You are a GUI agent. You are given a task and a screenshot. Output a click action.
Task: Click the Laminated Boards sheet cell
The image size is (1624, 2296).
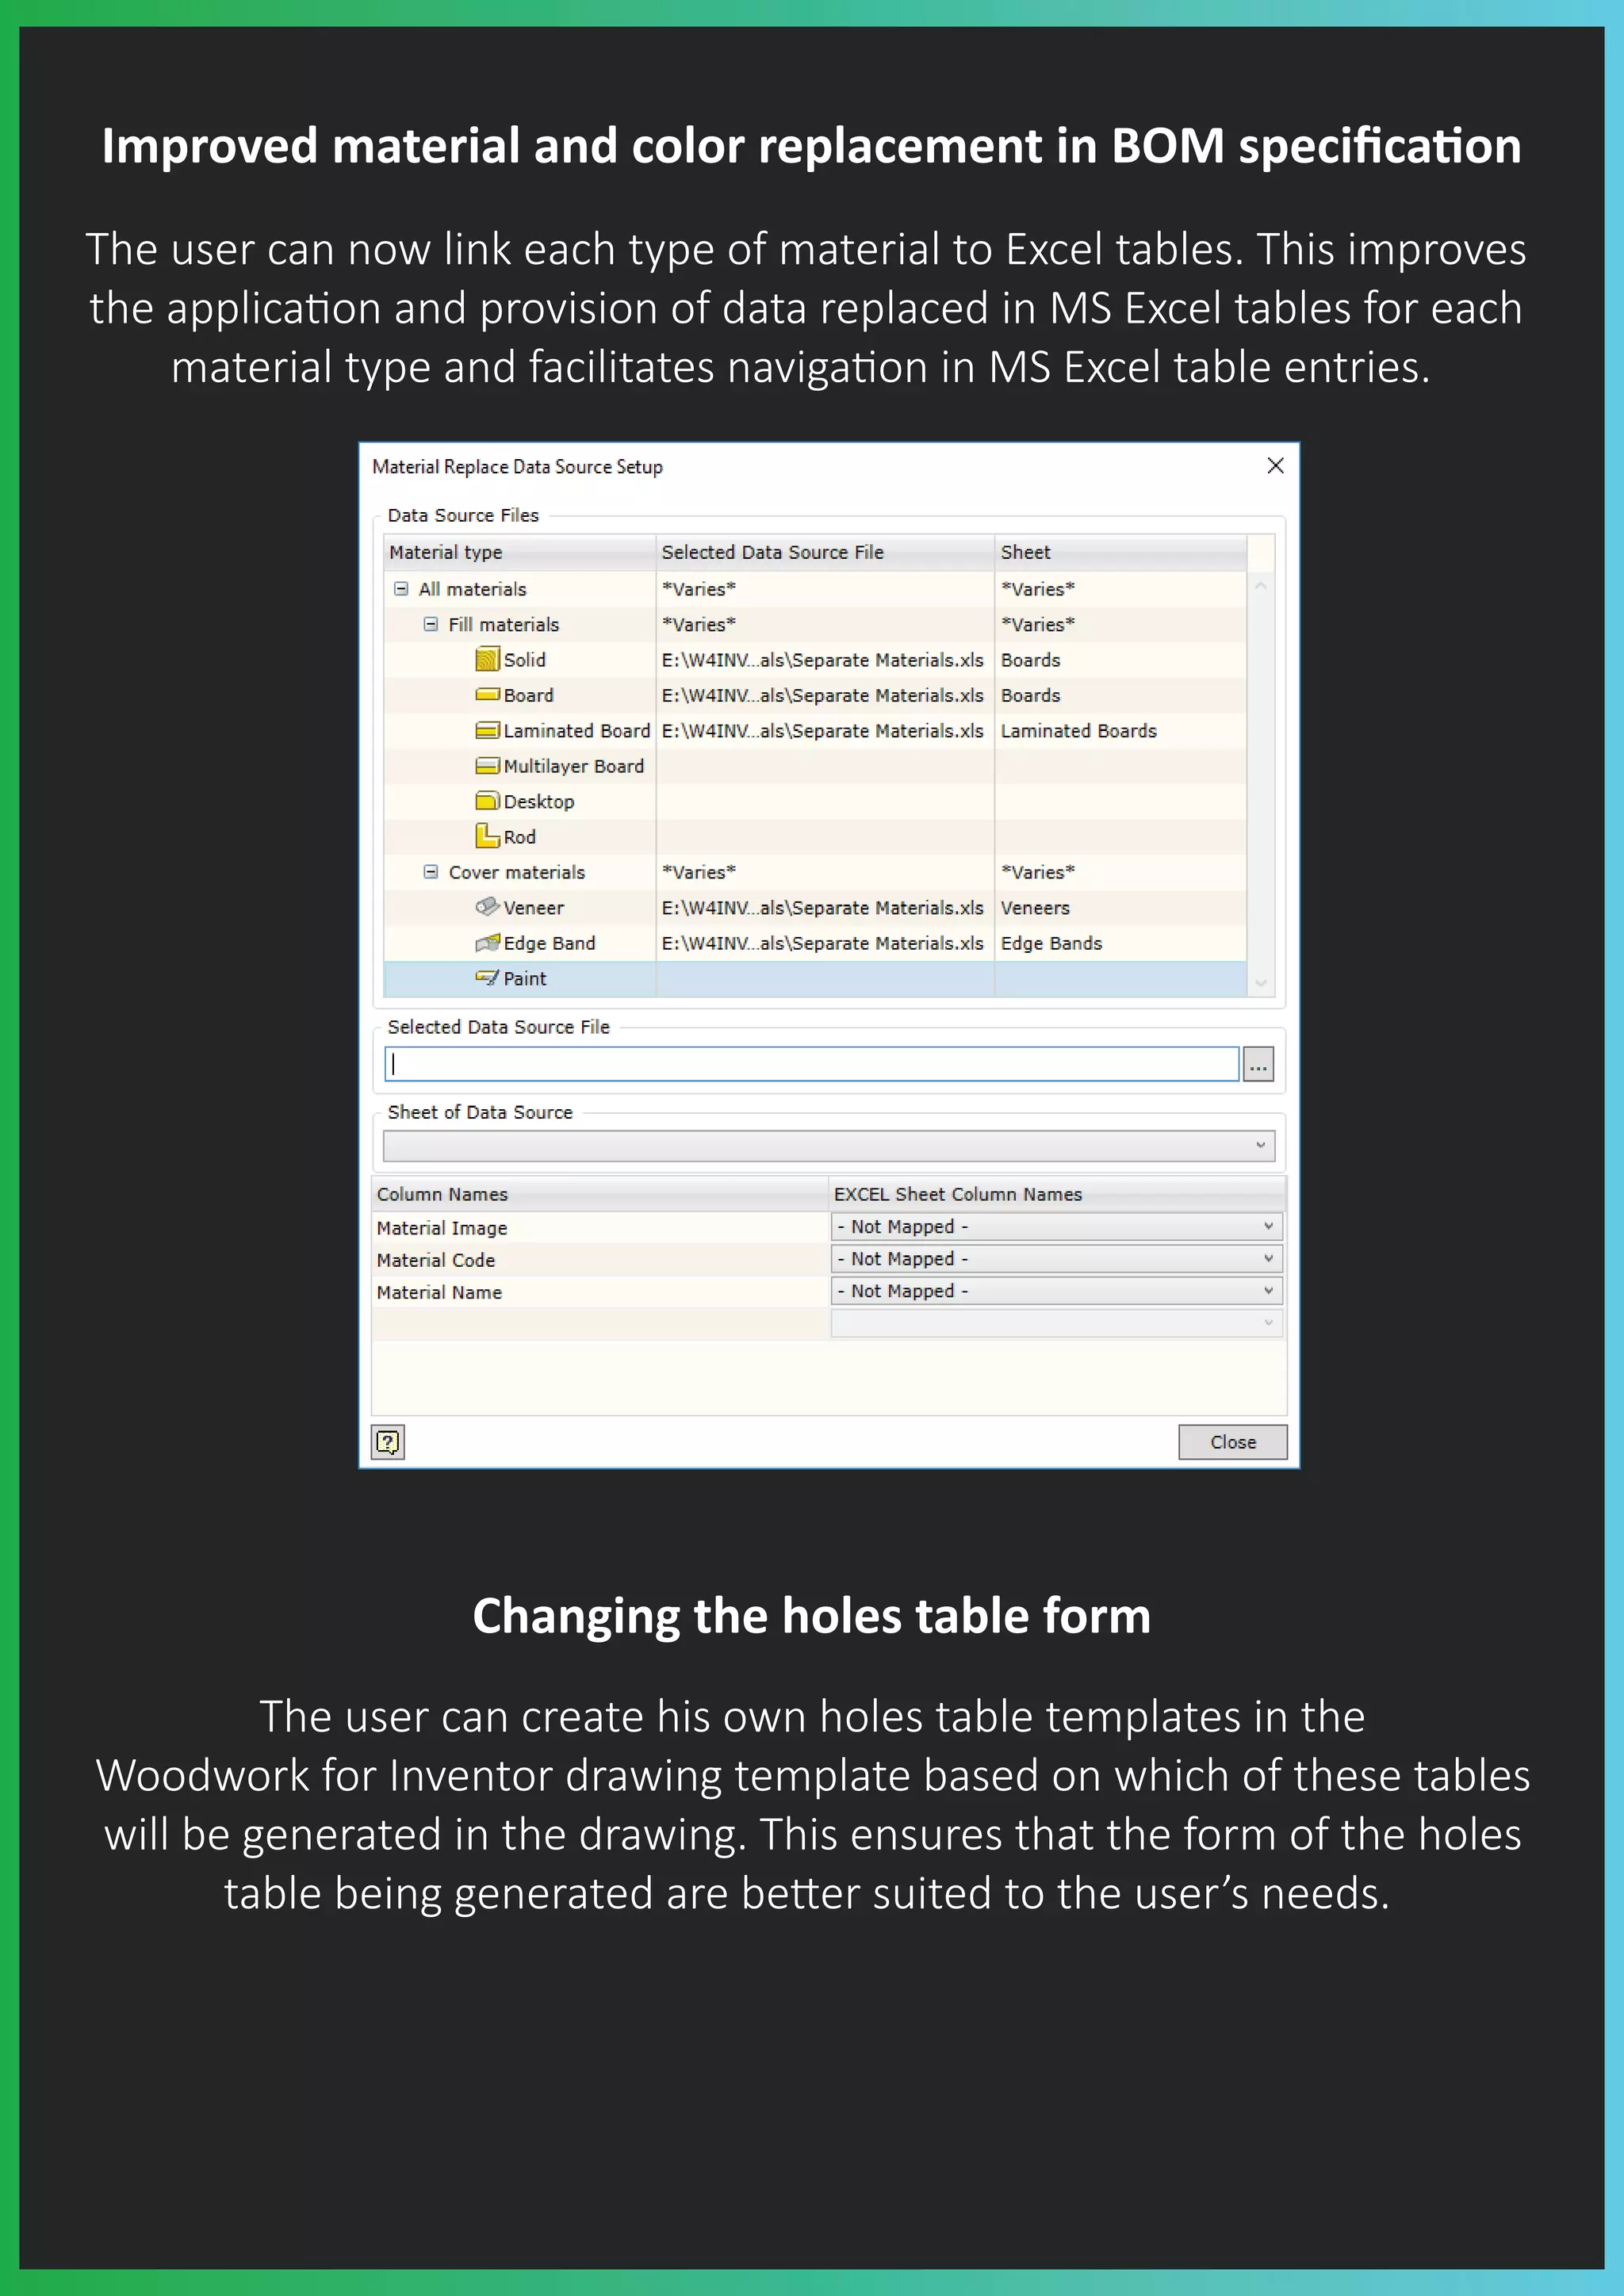(1120, 730)
